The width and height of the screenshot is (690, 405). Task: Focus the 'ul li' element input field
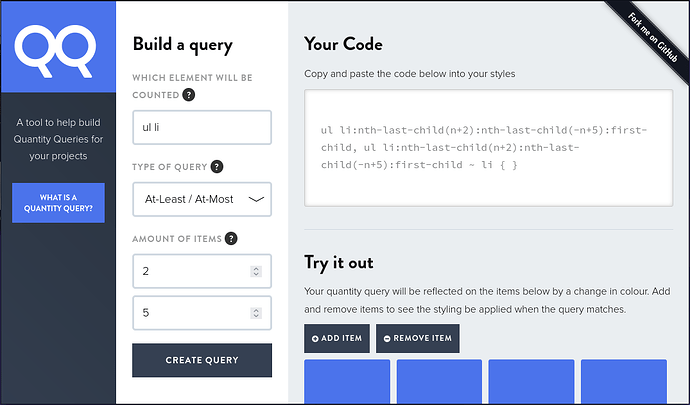pos(200,127)
